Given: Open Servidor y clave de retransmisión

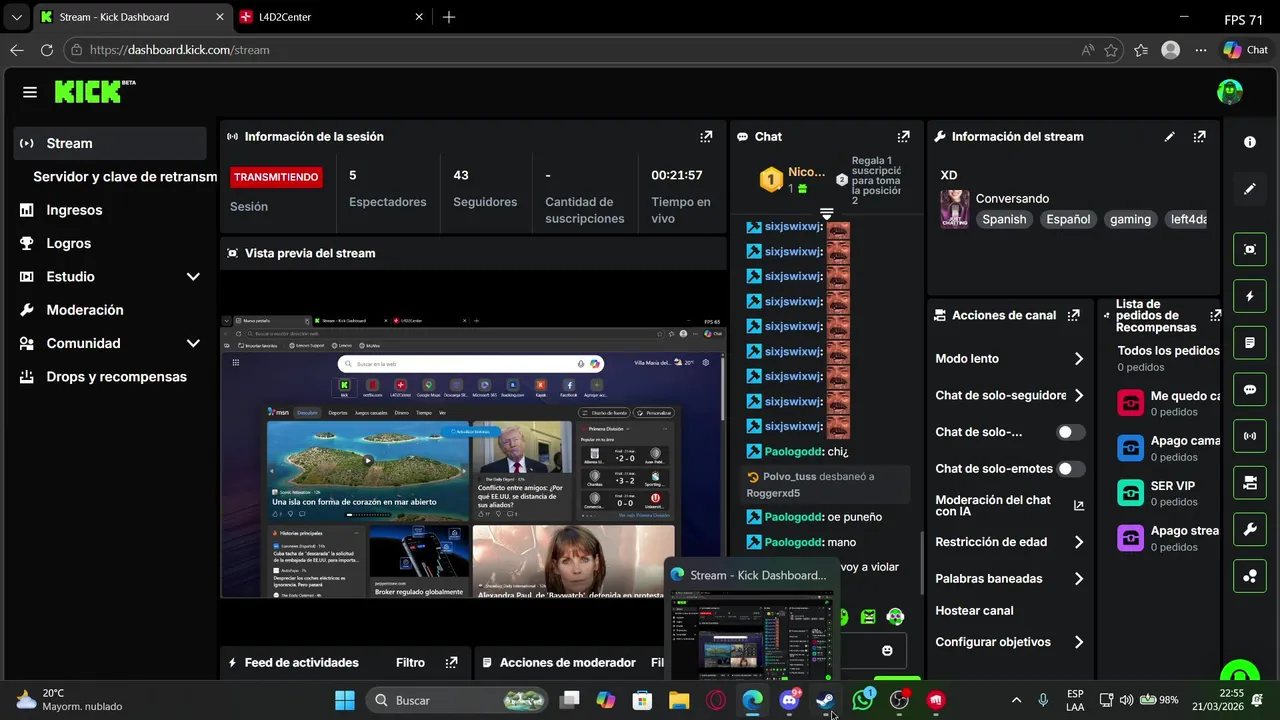Looking at the screenshot, I should [125, 177].
